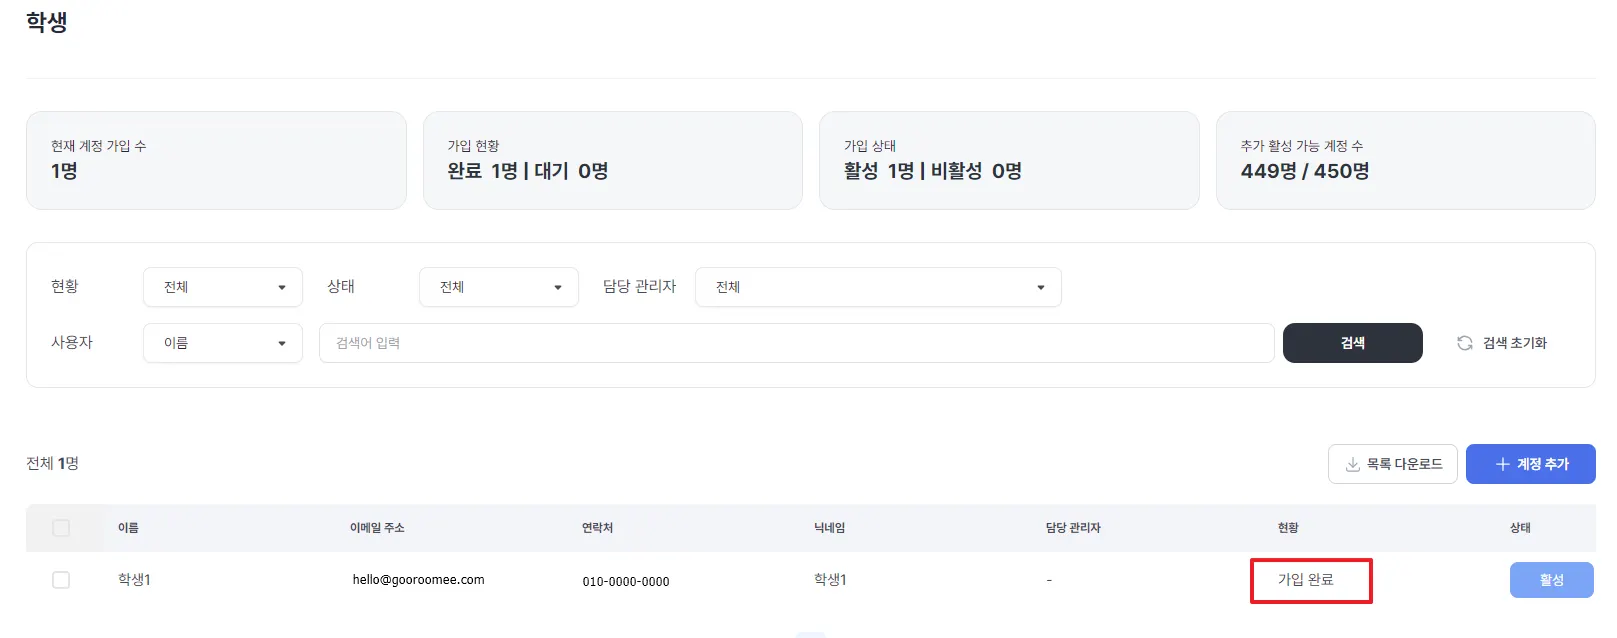
Task: Click the 이름 column header
Action: pos(128,528)
